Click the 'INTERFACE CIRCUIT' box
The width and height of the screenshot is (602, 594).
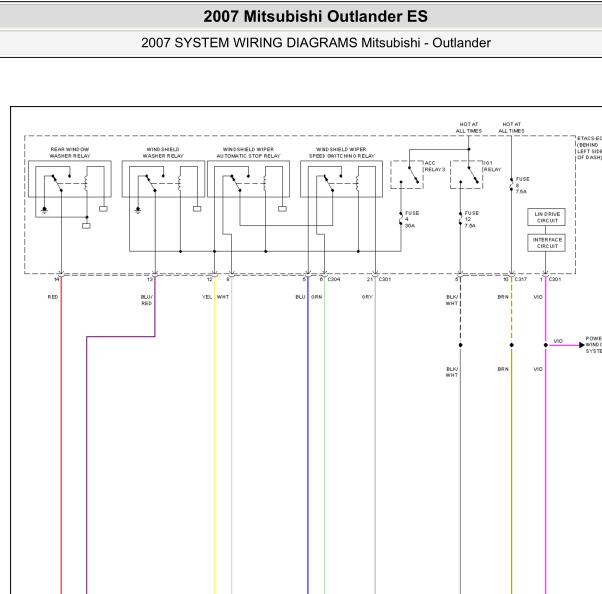546,243
